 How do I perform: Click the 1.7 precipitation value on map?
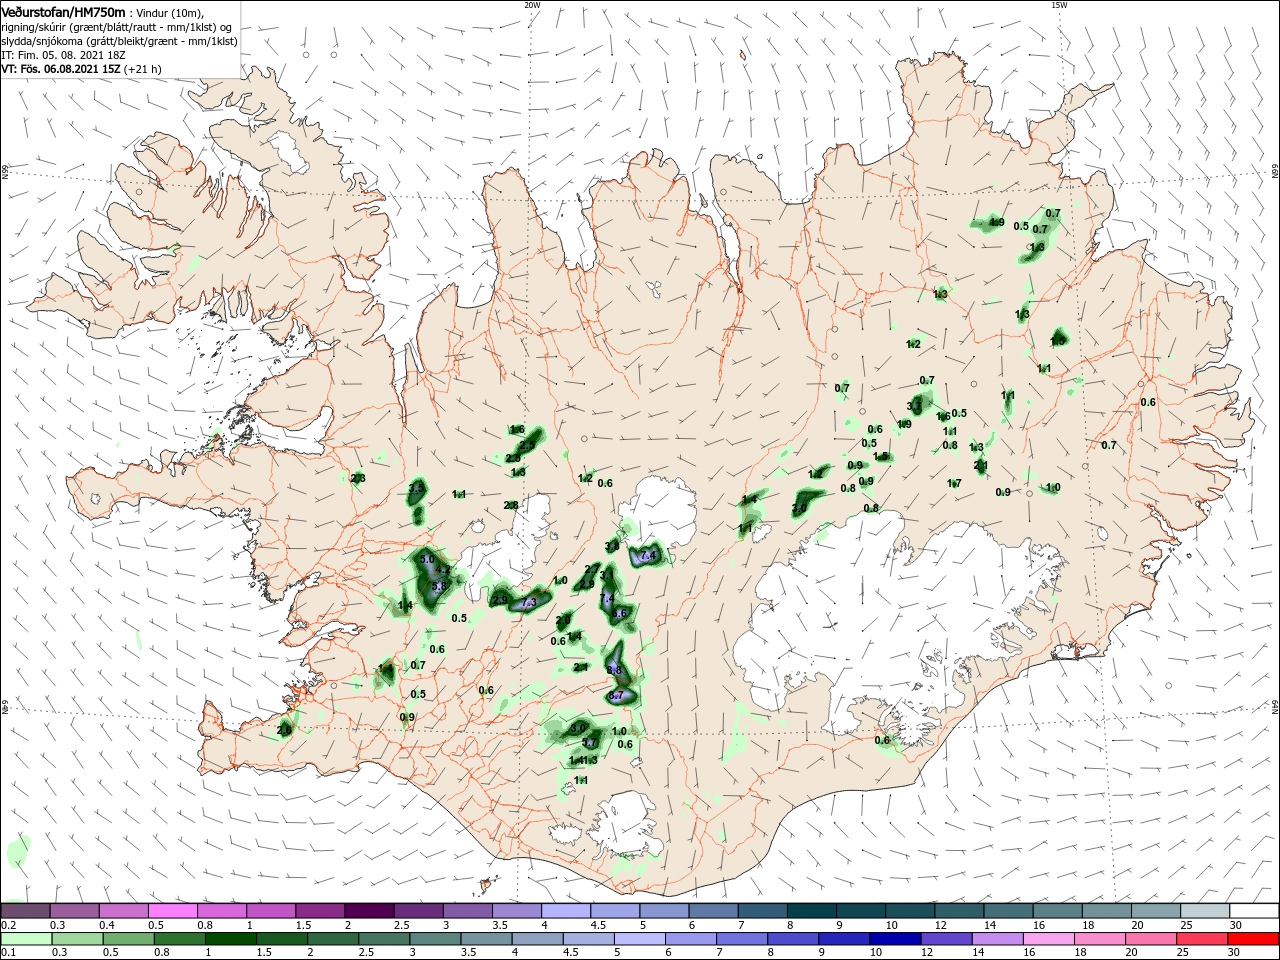pyautogui.click(x=954, y=484)
